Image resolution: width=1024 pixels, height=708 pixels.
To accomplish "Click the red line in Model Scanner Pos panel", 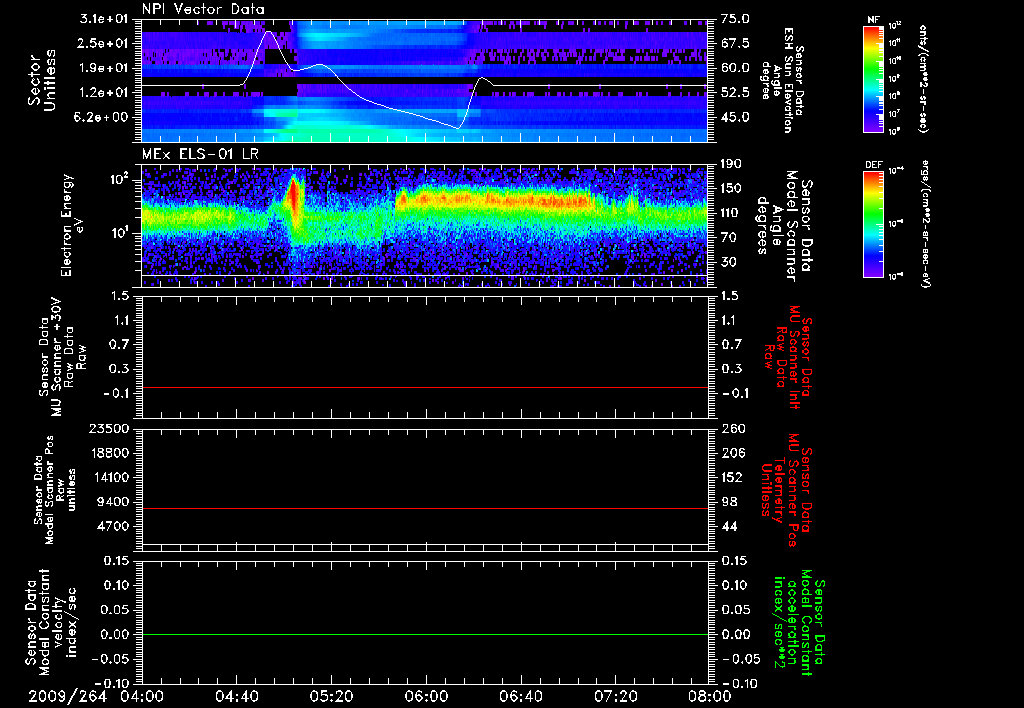I will (x=425, y=508).
